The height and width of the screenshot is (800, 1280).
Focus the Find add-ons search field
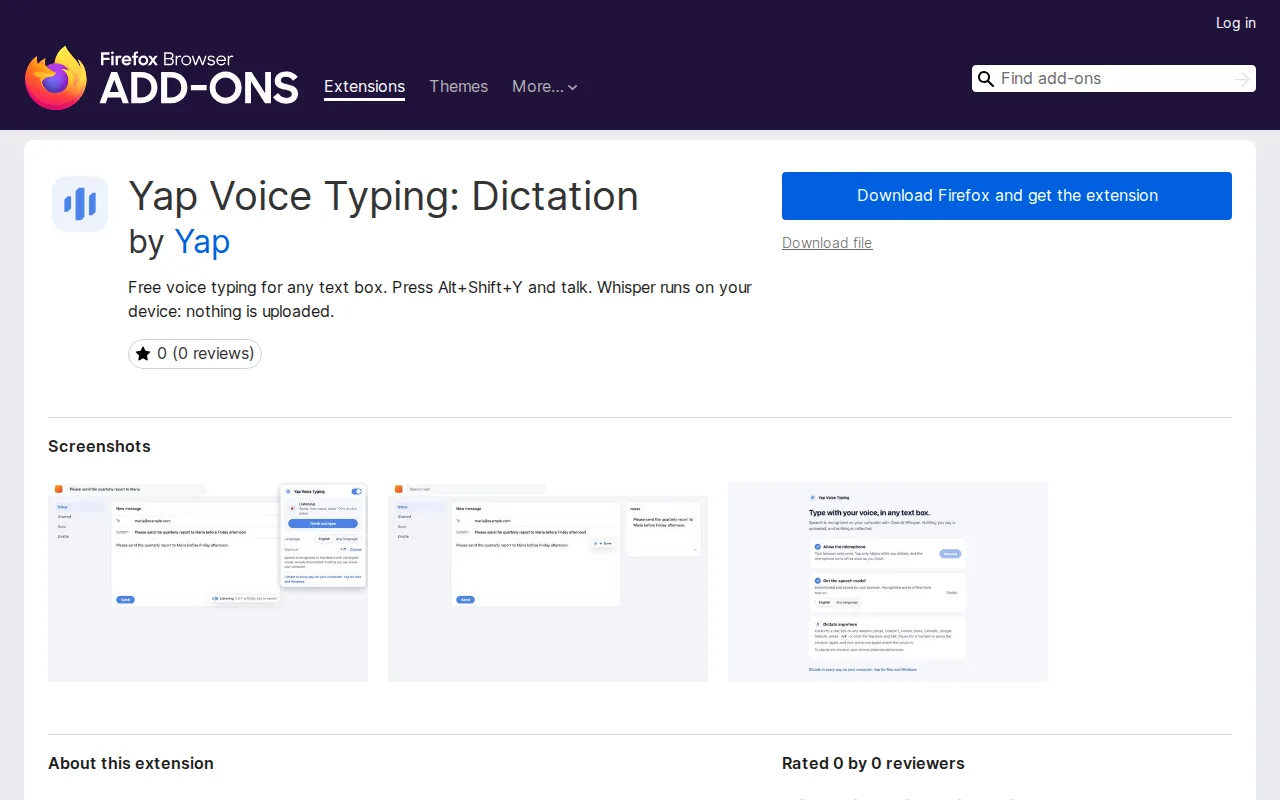coord(1114,79)
